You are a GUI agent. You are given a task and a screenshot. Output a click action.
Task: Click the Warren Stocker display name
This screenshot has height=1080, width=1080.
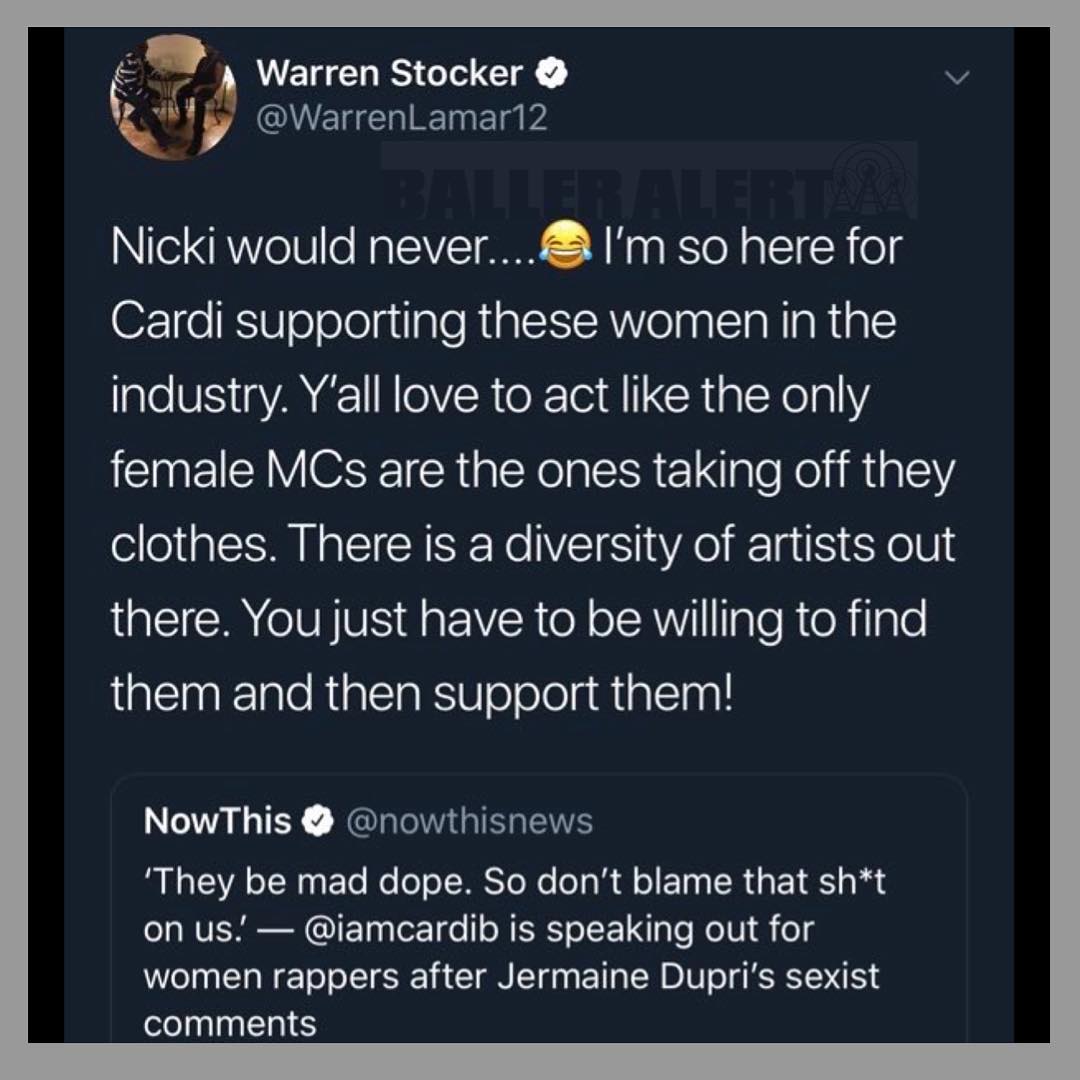coord(390,73)
